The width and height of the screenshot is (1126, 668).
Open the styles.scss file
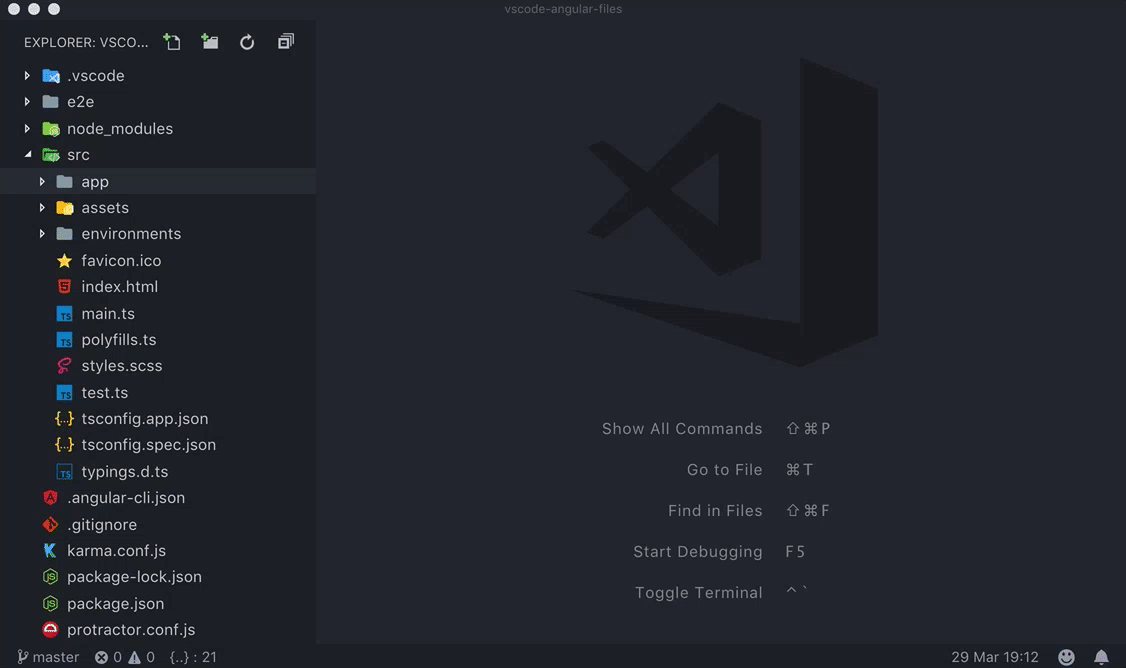(x=121, y=366)
